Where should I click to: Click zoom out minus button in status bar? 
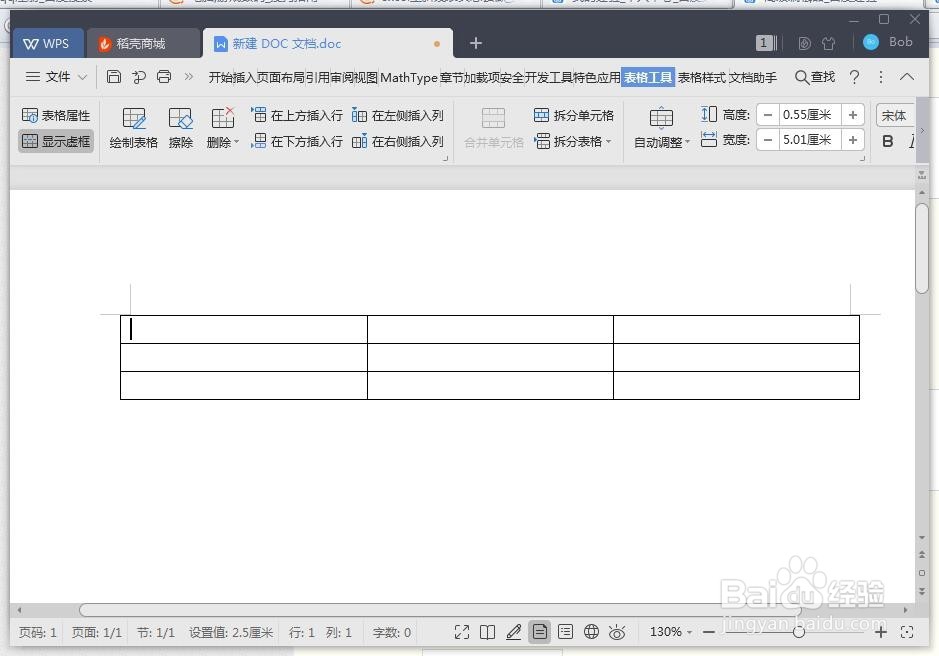coord(708,632)
